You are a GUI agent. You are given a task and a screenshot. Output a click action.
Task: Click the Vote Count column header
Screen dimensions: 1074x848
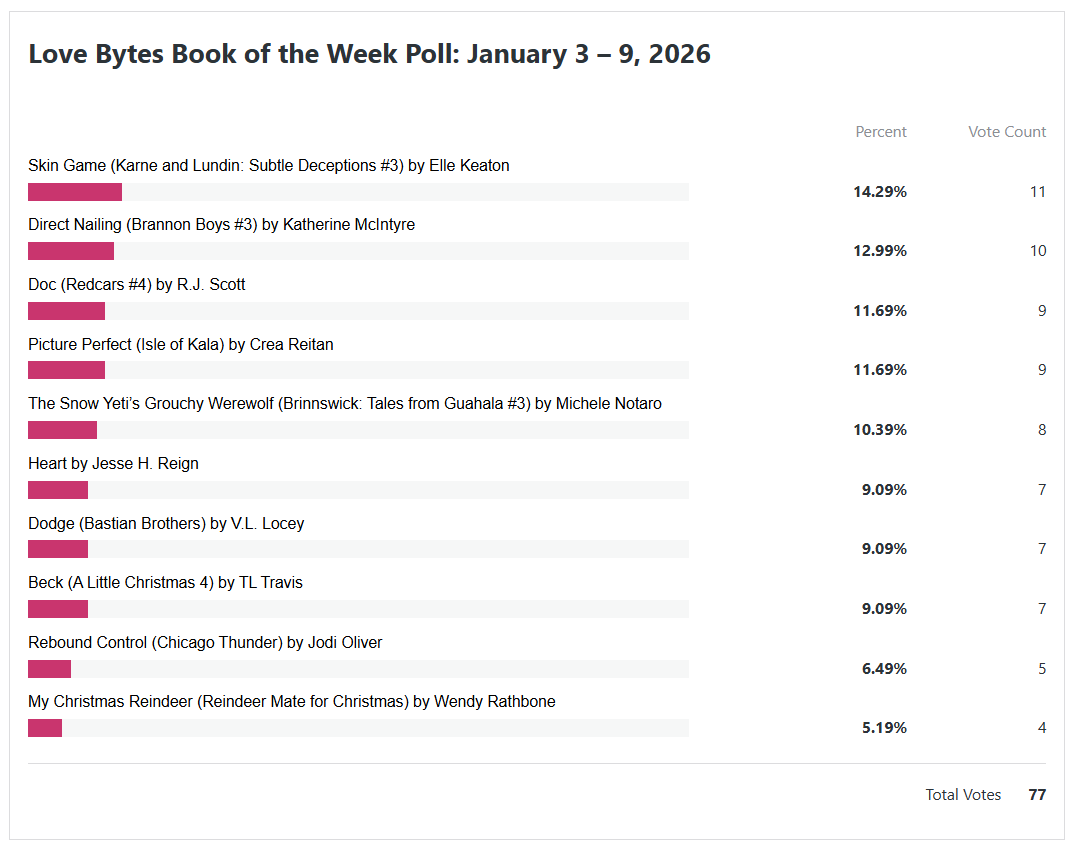[x=1006, y=132]
